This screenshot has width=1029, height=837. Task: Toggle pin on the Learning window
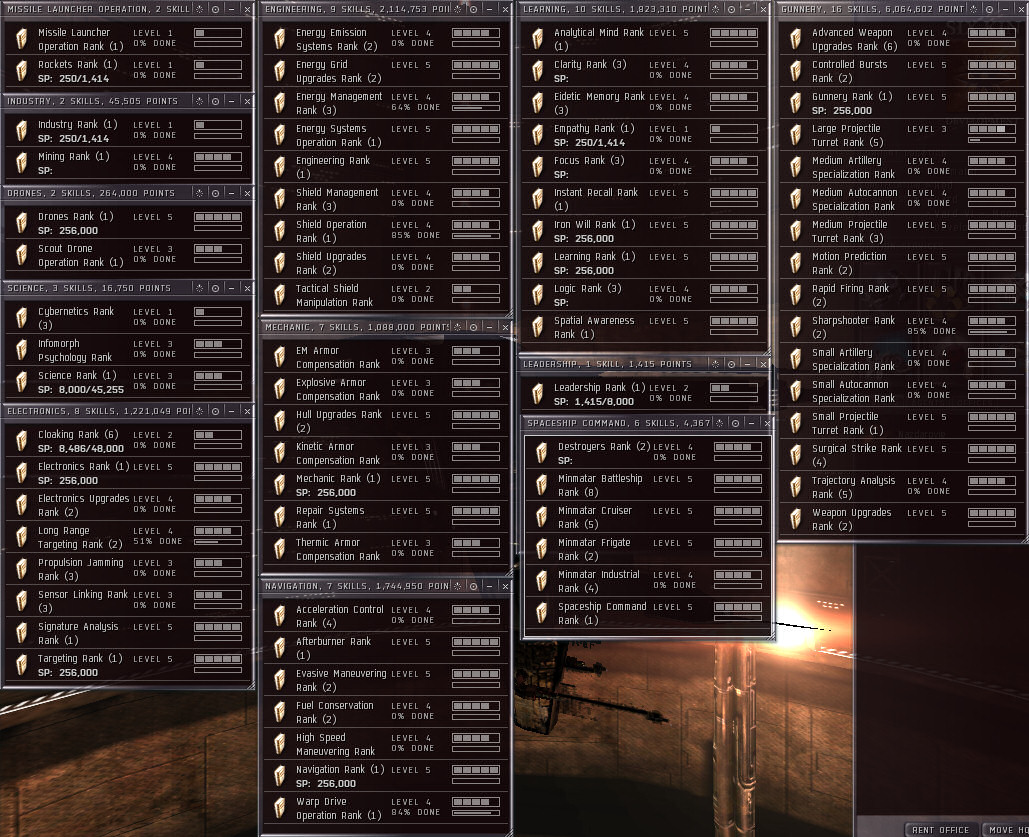pyautogui.click(x=731, y=9)
